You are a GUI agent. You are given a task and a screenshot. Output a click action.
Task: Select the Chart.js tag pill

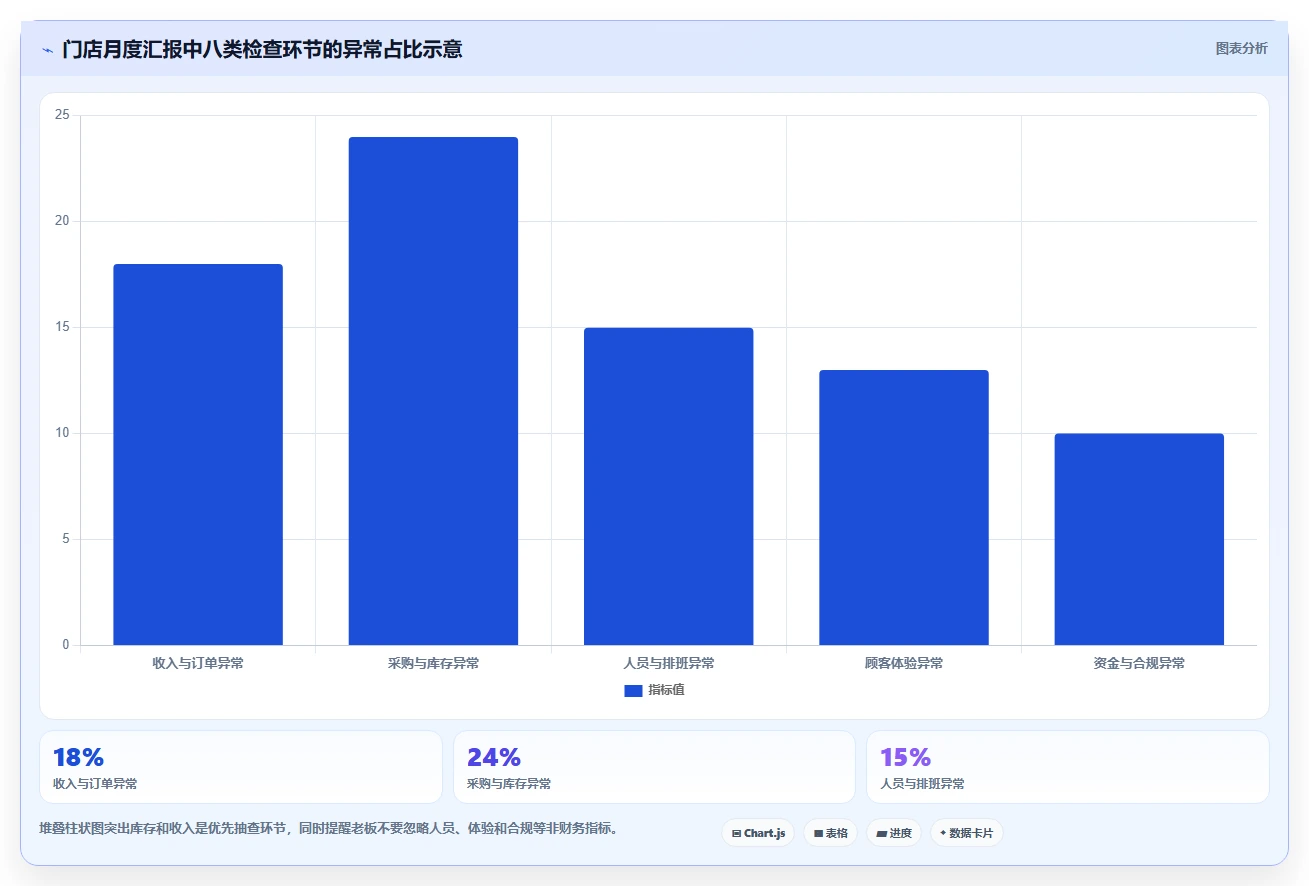[758, 833]
